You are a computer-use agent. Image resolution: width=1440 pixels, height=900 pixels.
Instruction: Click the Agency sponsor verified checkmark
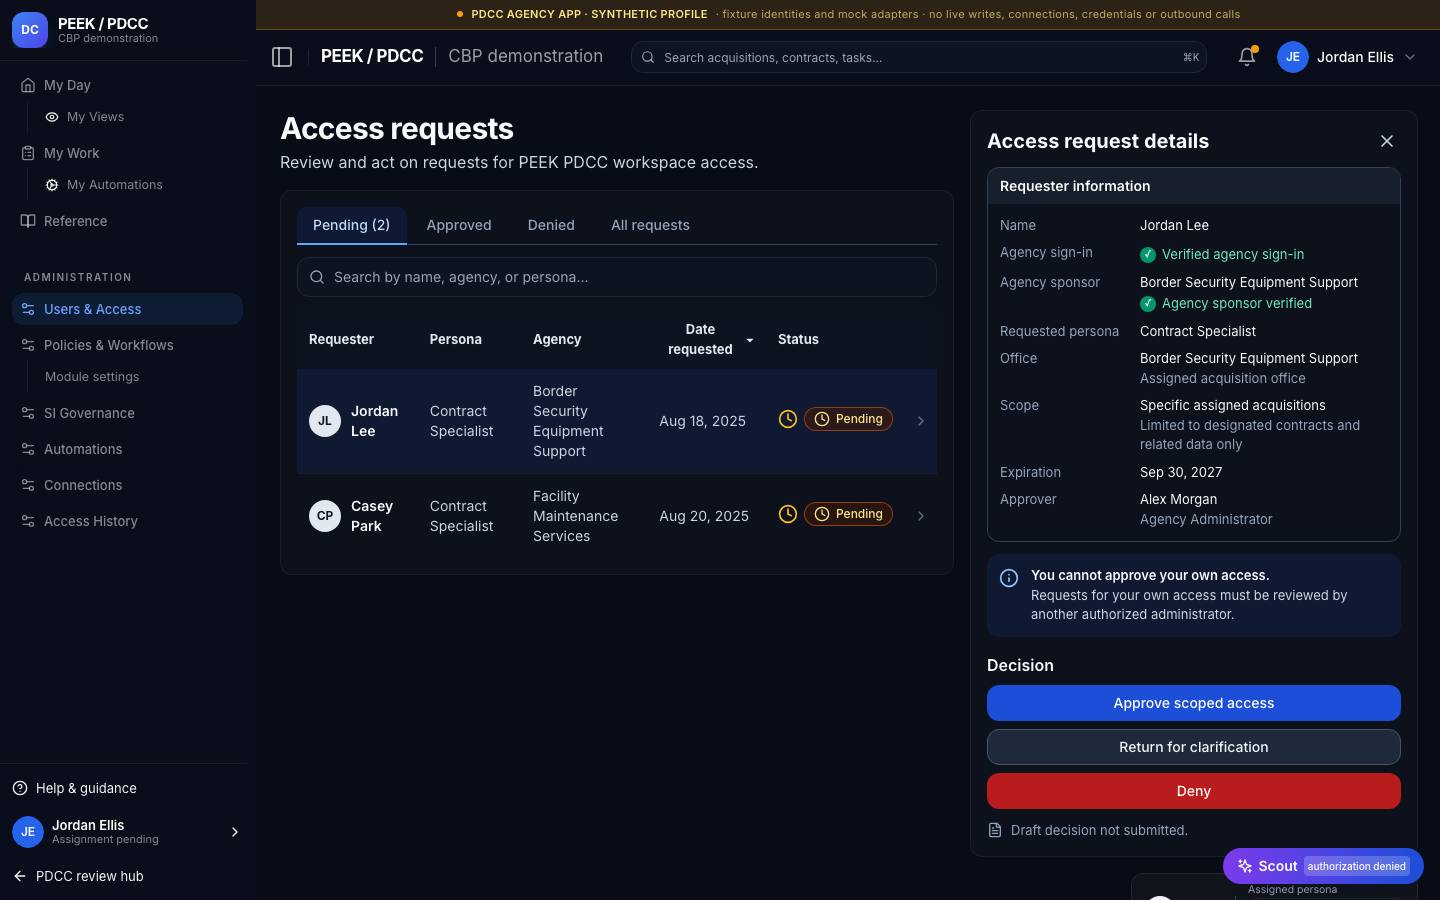[1148, 303]
